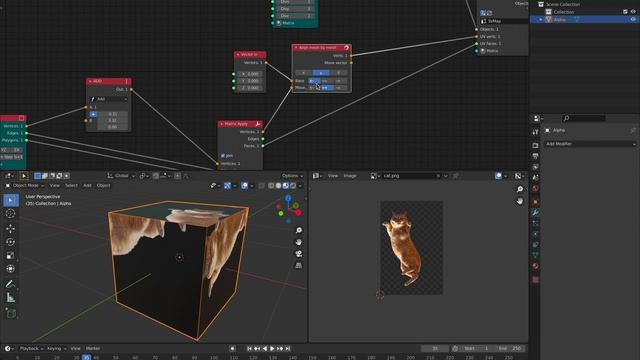
Task: Open the Object Data properties tab
Action: (x=536, y=255)
